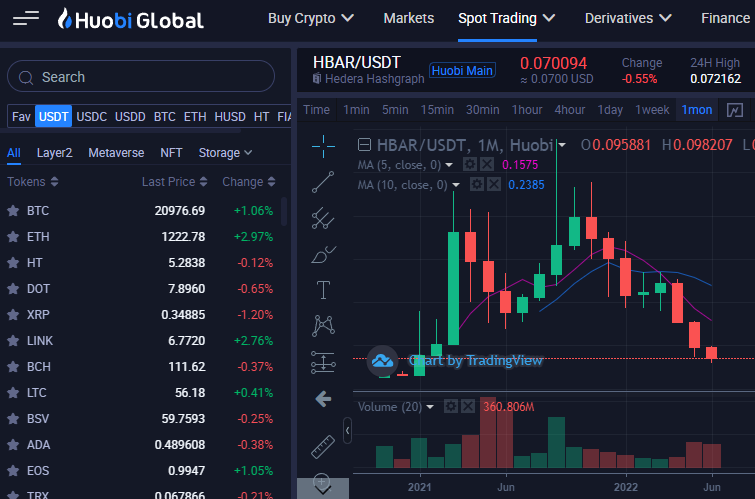
Task: Set chart interval to 1day
Action: [x=610, y=110]
